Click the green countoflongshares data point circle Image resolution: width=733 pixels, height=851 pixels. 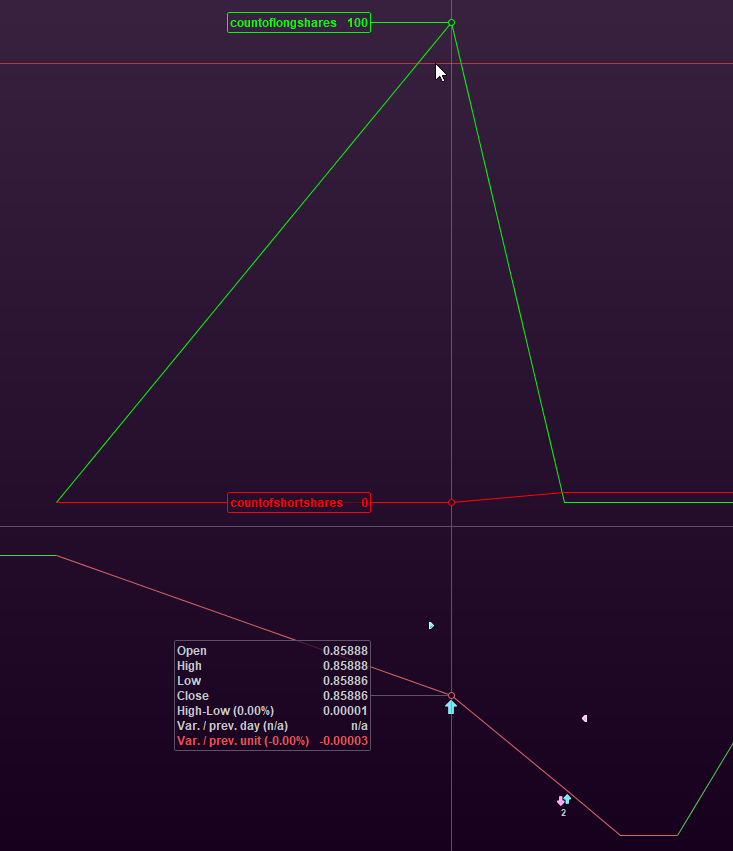[451, 23]
